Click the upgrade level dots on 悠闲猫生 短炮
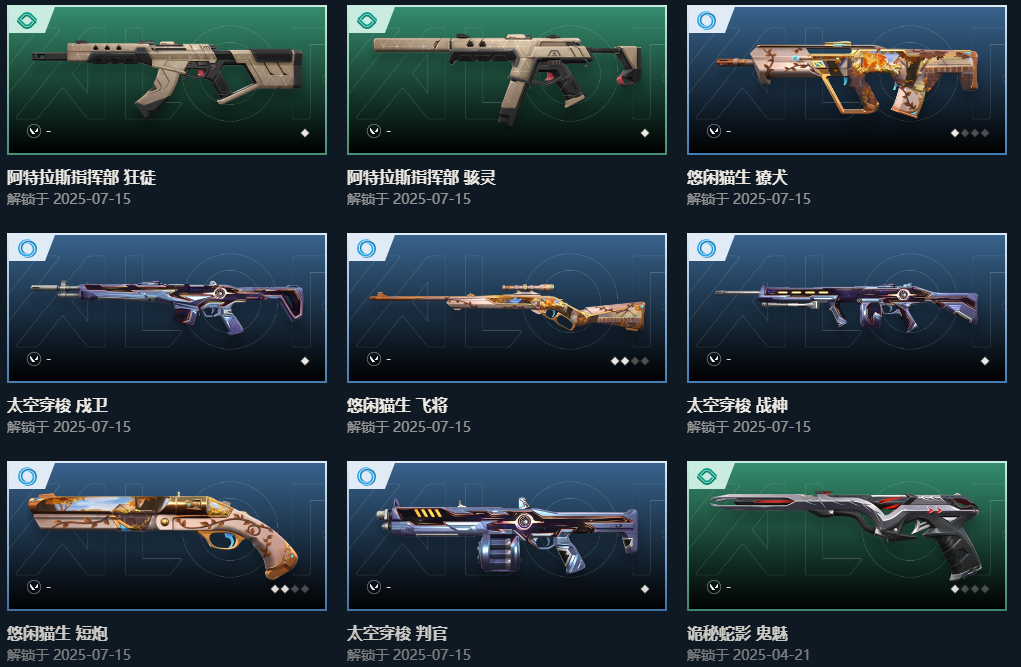 pos(290,589)
